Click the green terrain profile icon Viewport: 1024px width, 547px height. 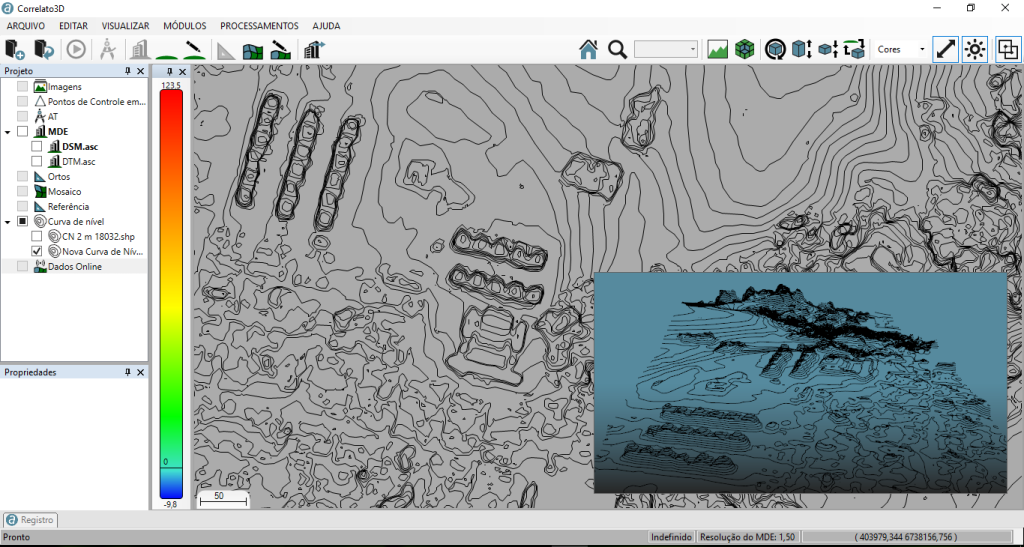click(717, 49)
